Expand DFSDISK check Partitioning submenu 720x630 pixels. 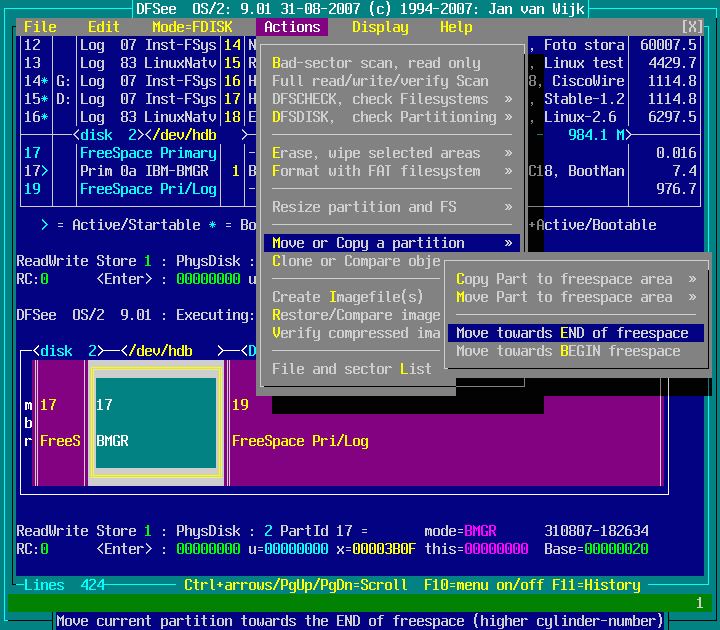click(390, 117)
